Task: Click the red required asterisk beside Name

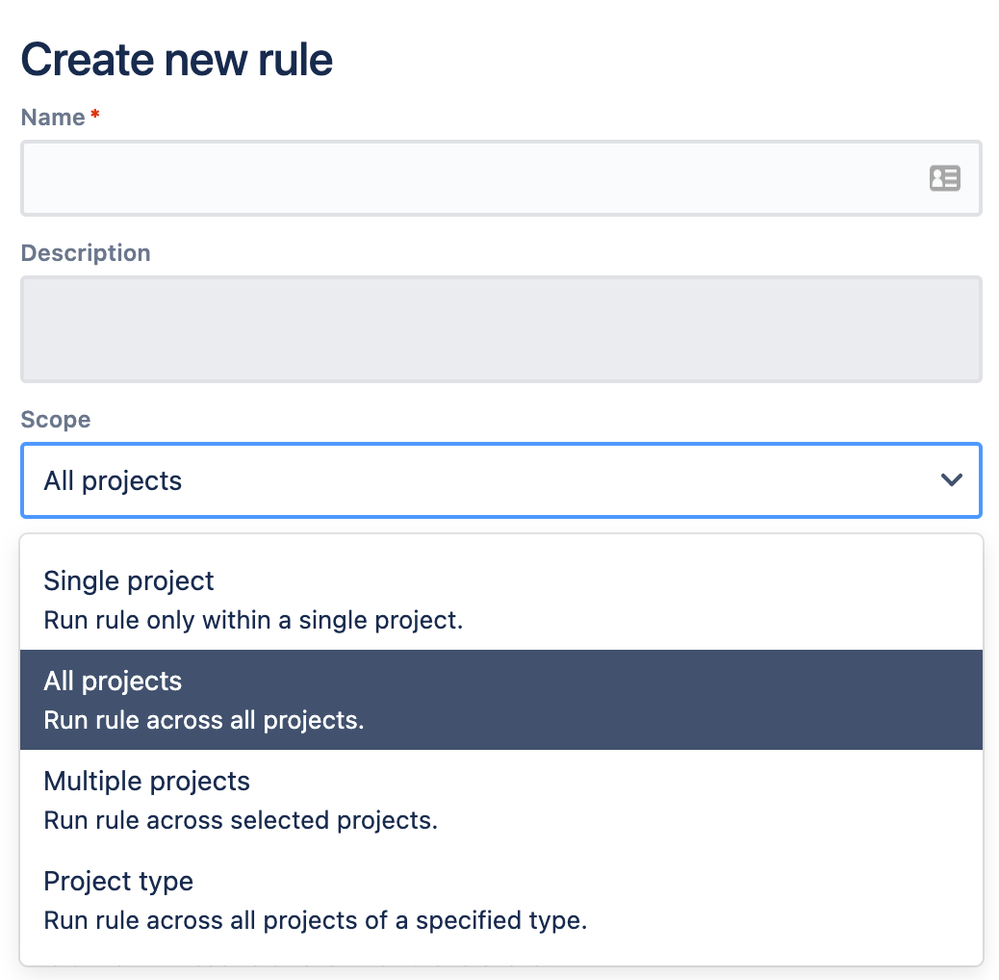Action: click(x=95, y=114)
